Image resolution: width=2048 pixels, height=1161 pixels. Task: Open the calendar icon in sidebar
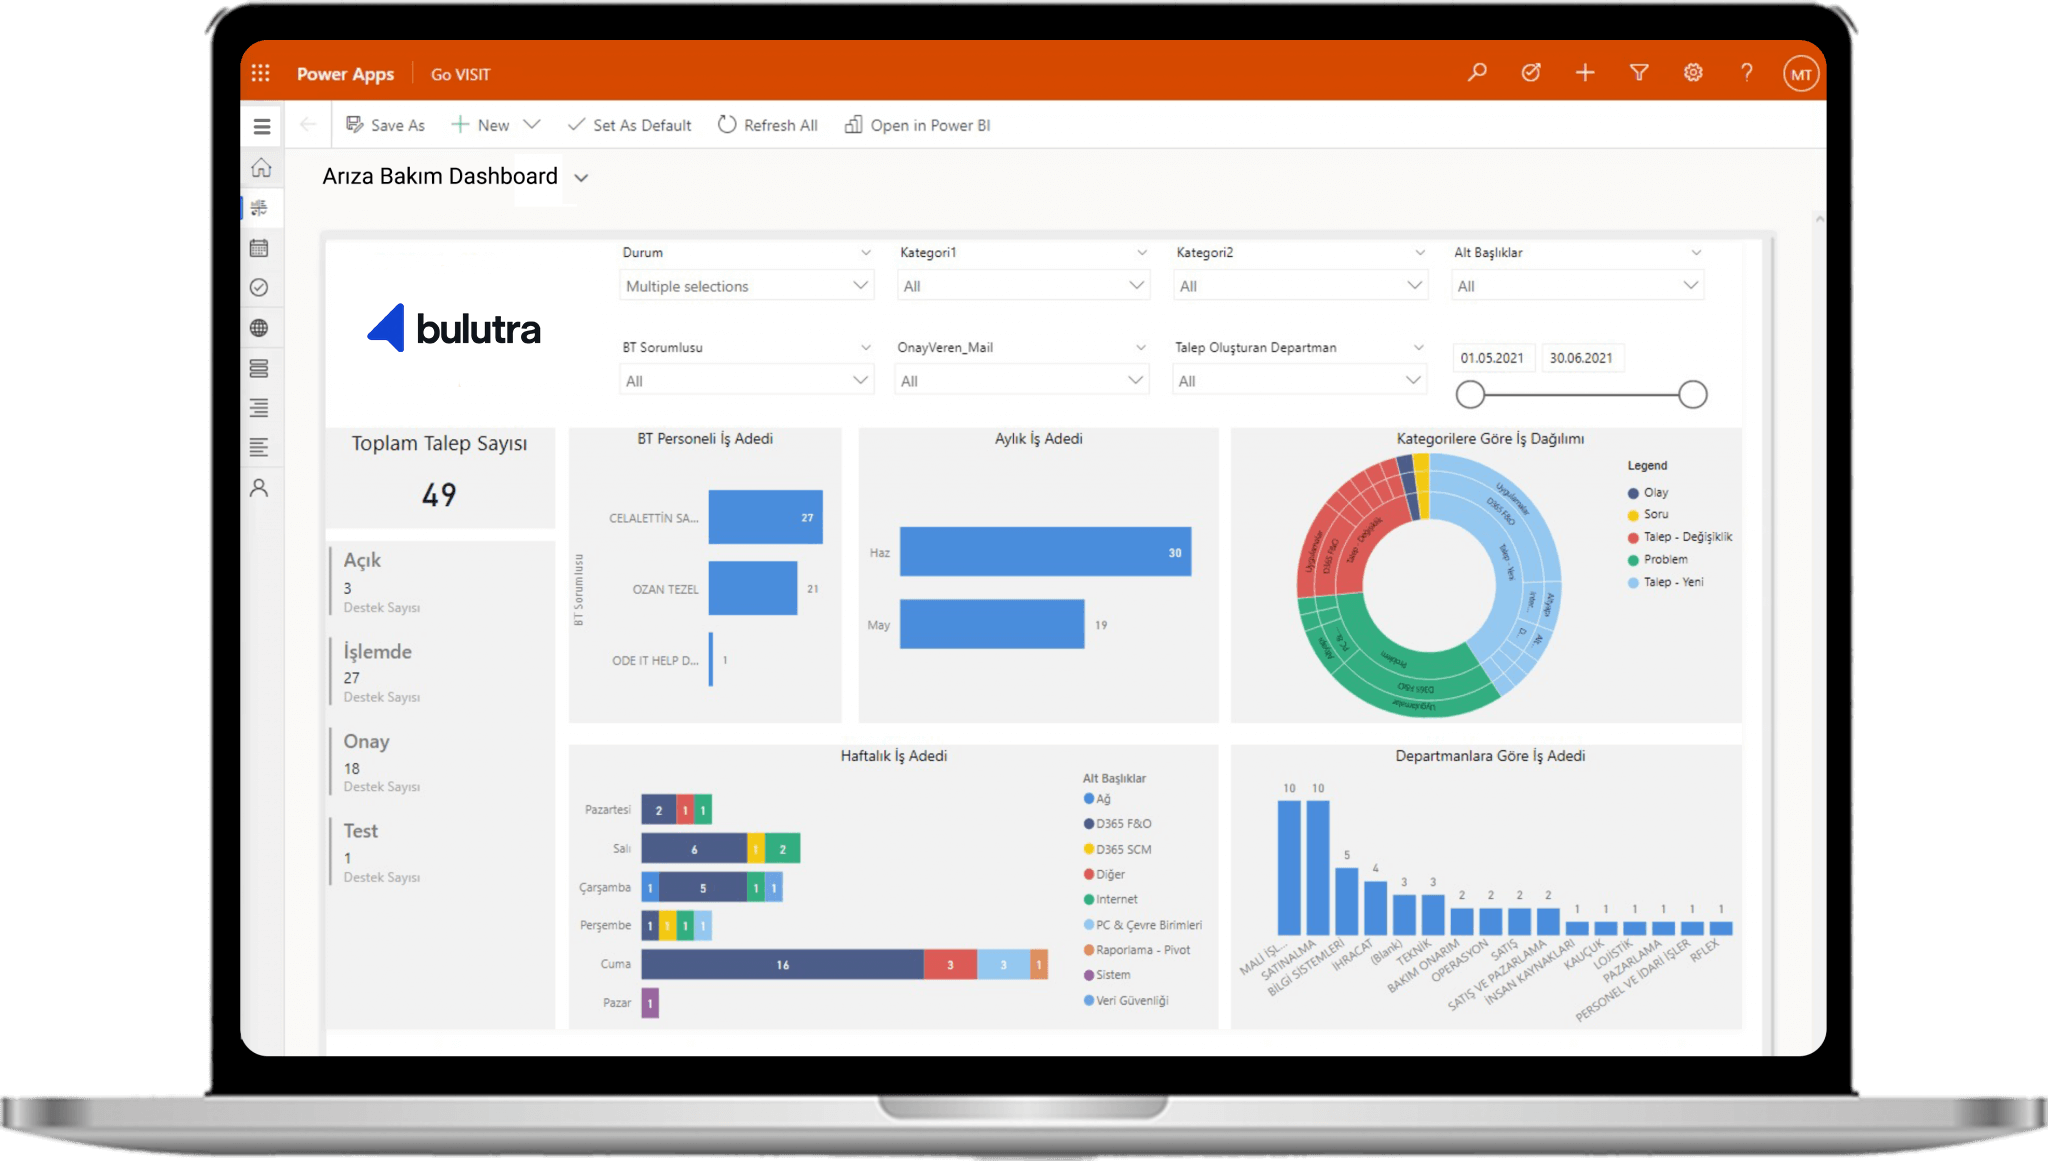tap(259, 248)
